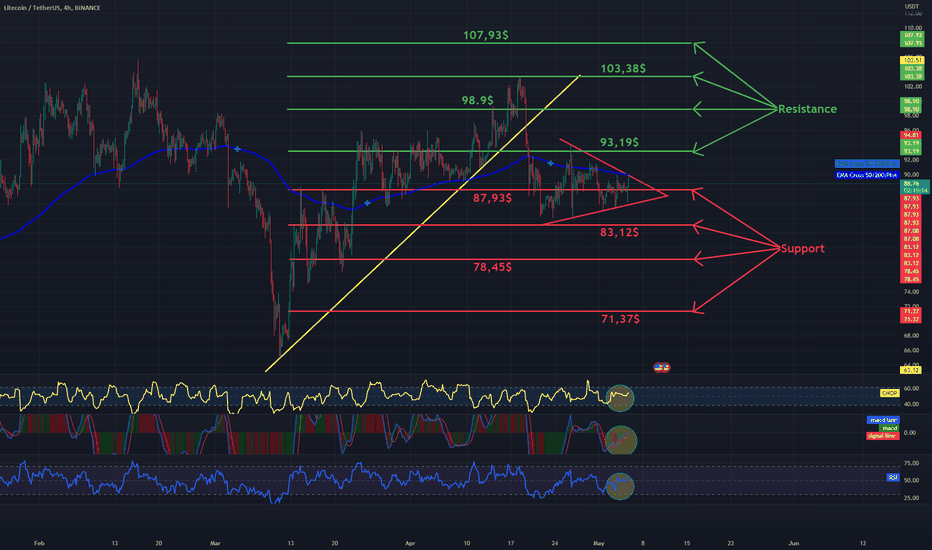Click date 24 on the time axis
Image resolution: width=932 pixels, height=550 pixels.
click(555, 543)
